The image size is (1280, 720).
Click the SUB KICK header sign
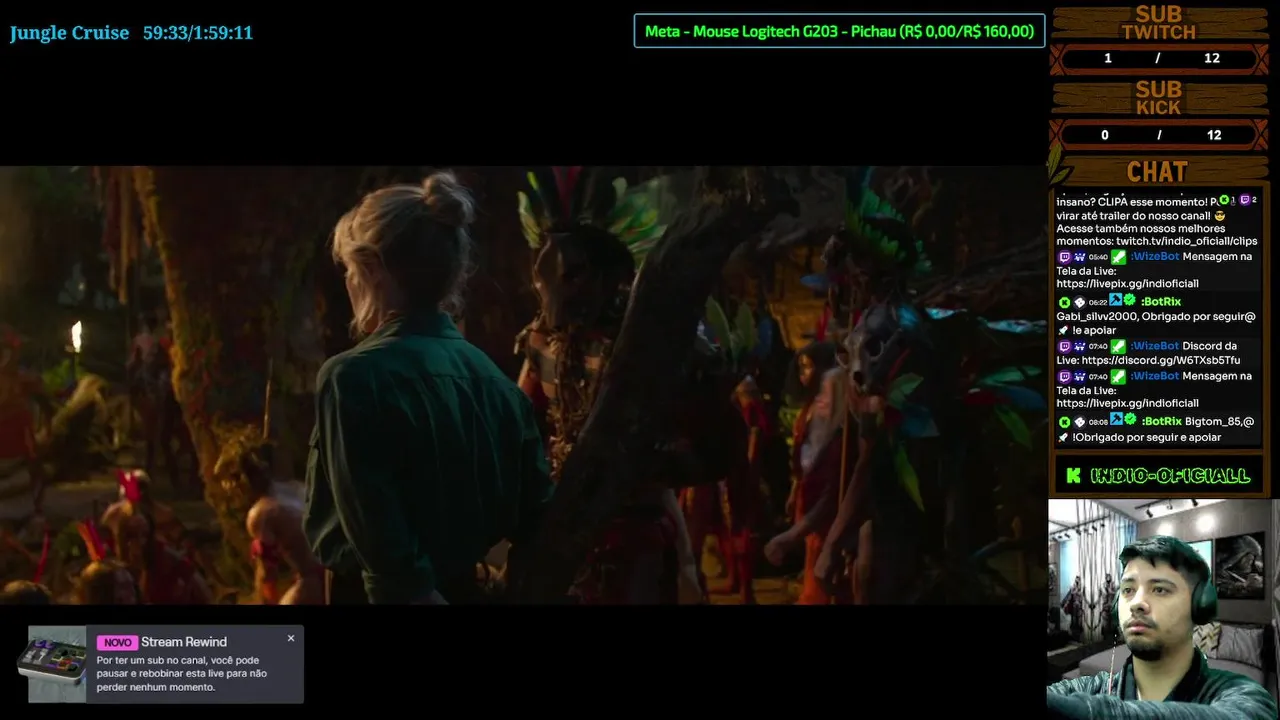click(1158, 98)
